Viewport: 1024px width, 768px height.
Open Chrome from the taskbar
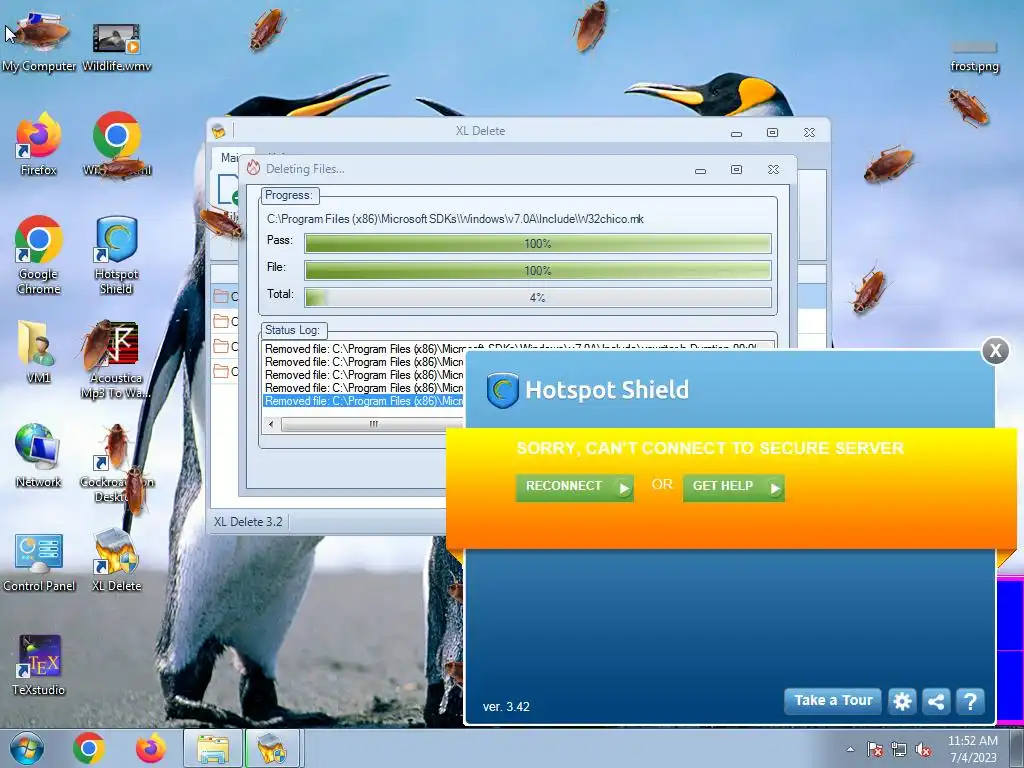(89, 748)
